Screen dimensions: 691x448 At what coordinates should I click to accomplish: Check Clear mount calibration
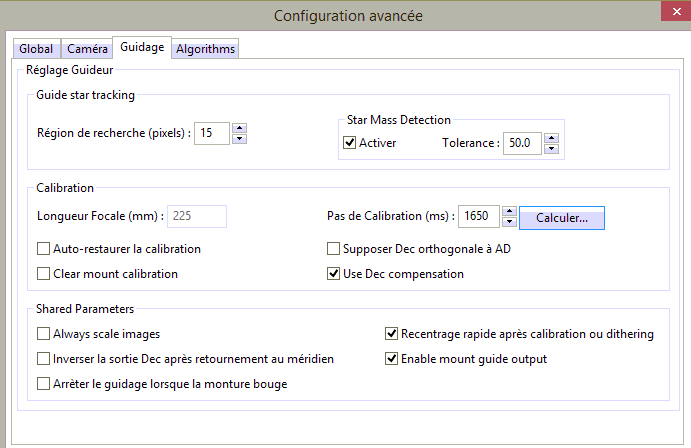pos(43,273)
